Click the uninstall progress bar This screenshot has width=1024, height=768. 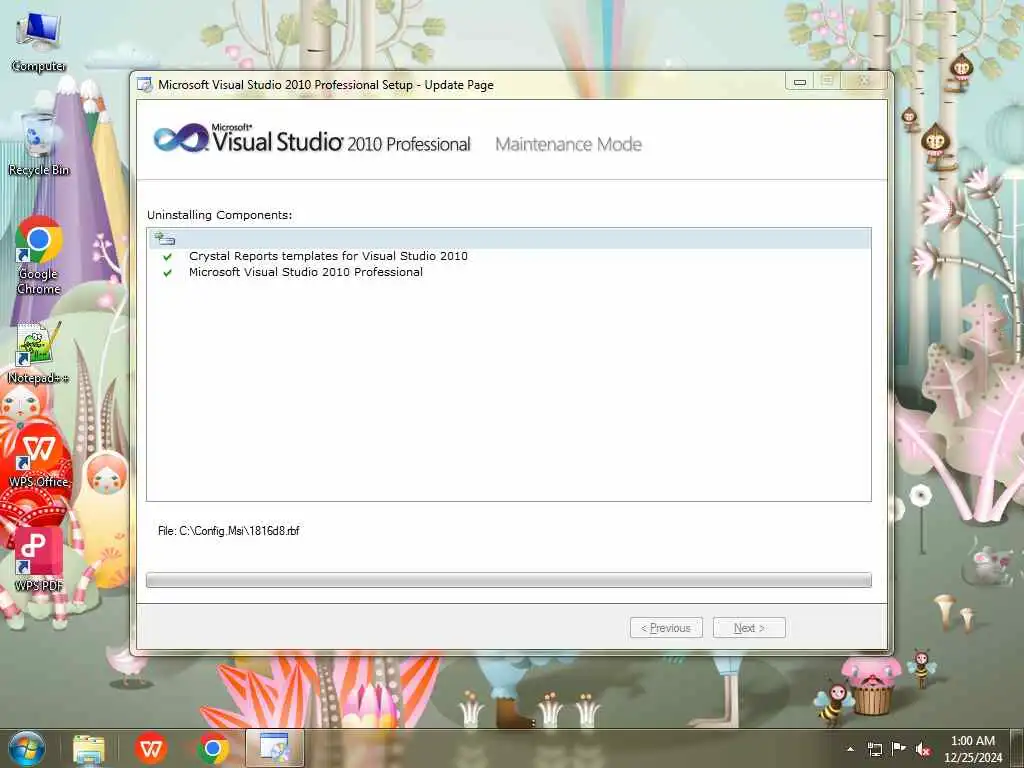click(x=509, y=580)
